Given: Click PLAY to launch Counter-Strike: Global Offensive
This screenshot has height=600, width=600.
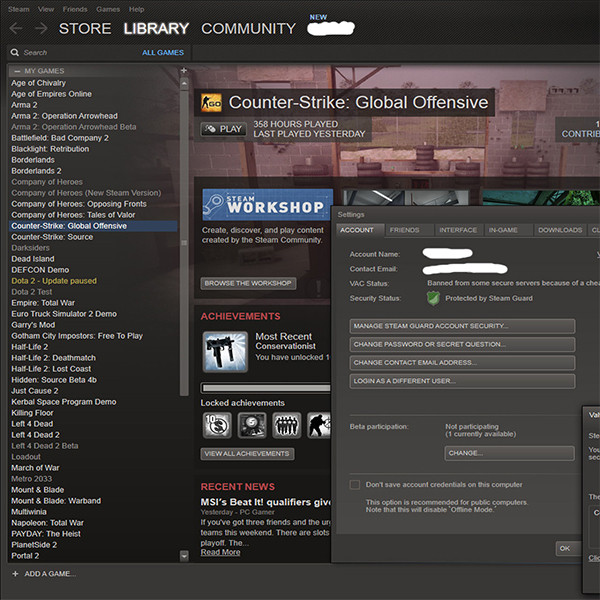Looking at the screenshot, I should coord(223,129).
